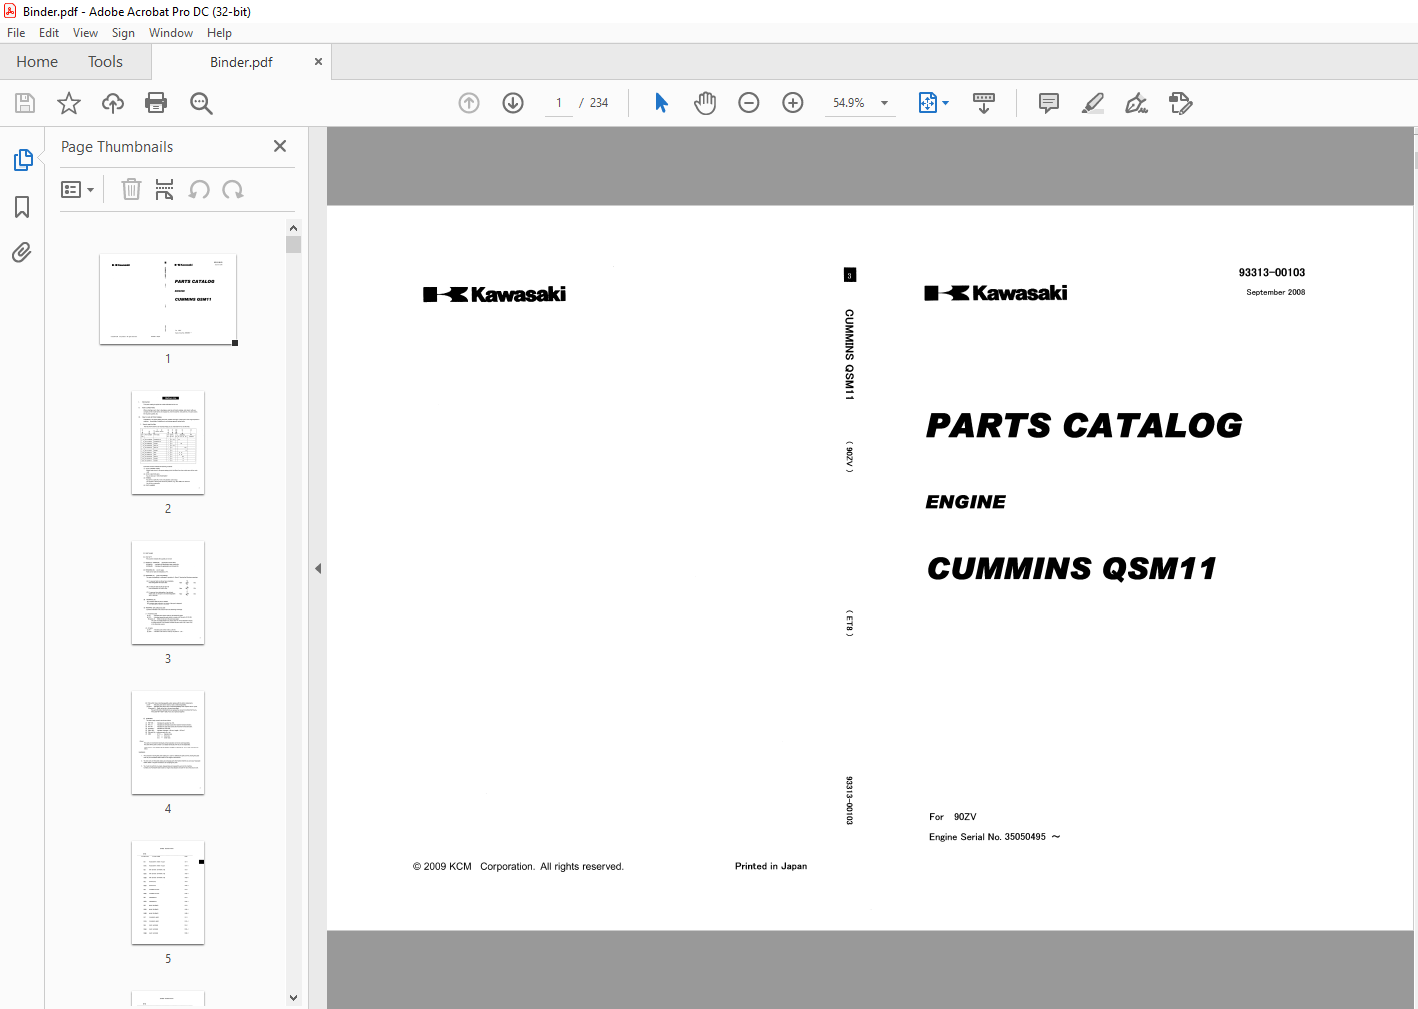Screen dimensions: 1418x1009
Task: Select page 1 thumbnail
Action: click(168, 299)
